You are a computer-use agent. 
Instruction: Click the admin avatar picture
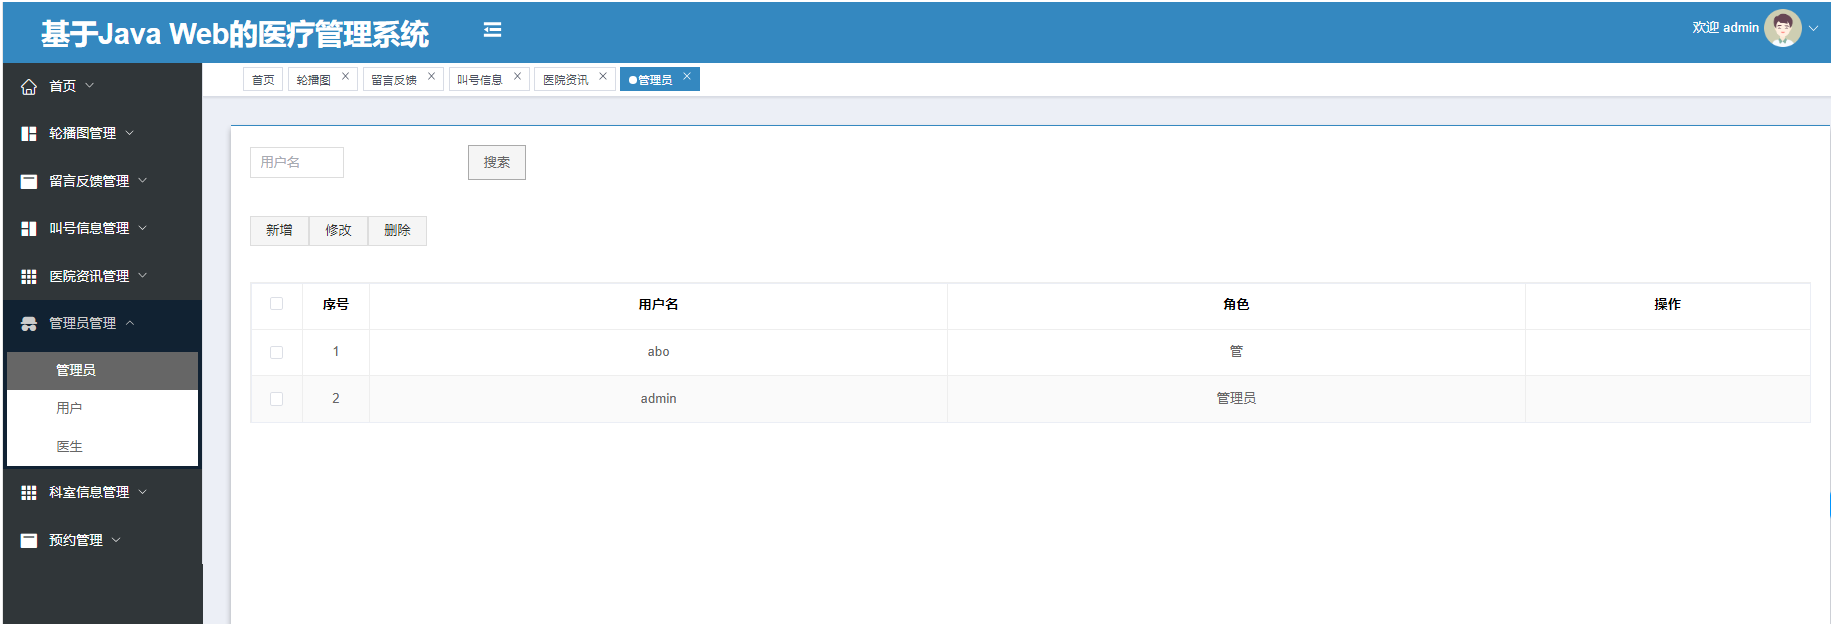pos(1782,28)
